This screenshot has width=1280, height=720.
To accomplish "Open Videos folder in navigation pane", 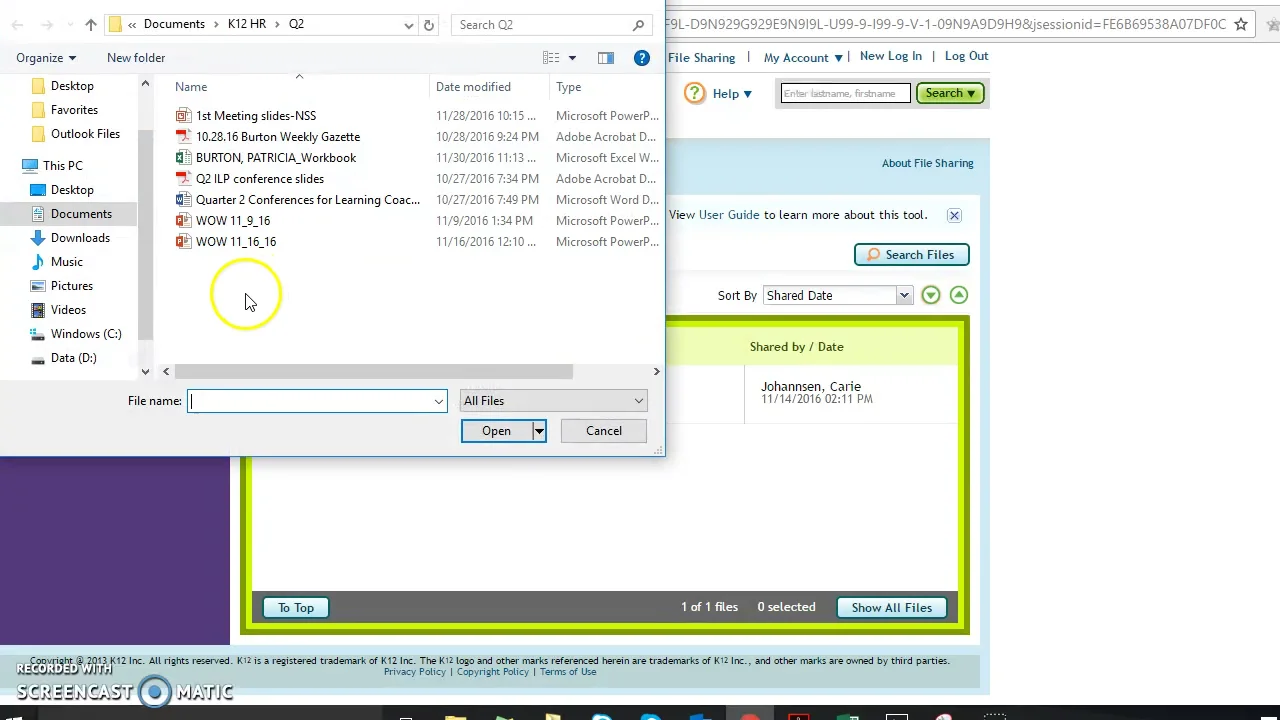I will click(x=68, y=310).
